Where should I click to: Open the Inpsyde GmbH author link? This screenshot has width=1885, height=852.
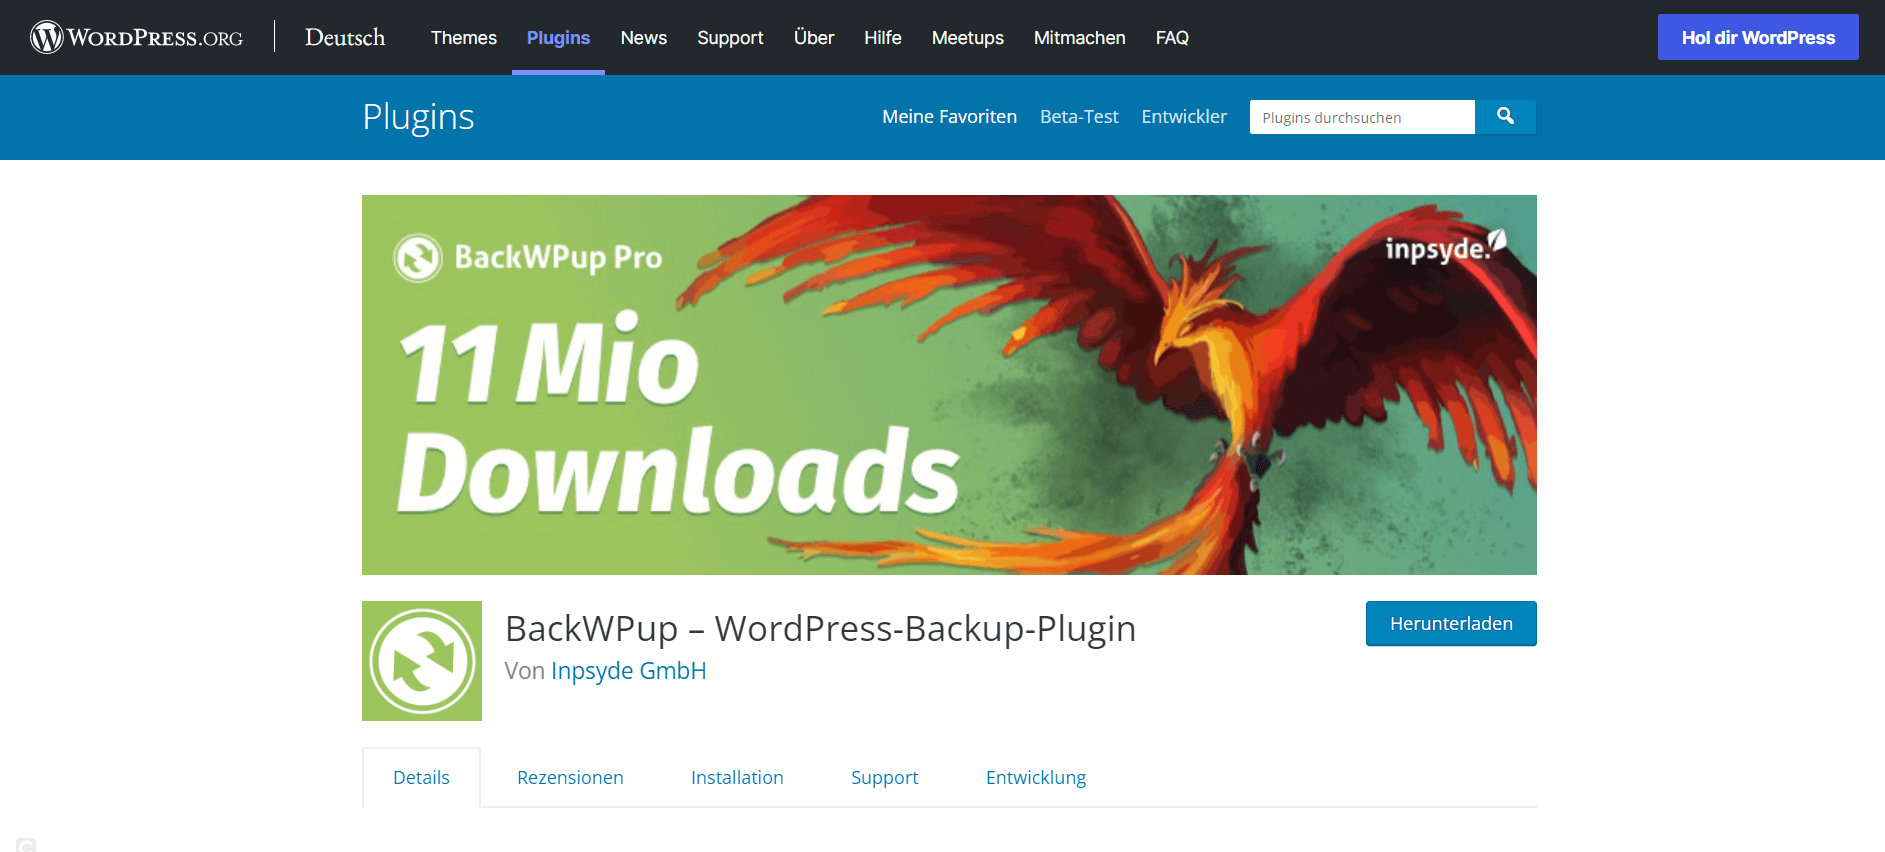(629, 671)
